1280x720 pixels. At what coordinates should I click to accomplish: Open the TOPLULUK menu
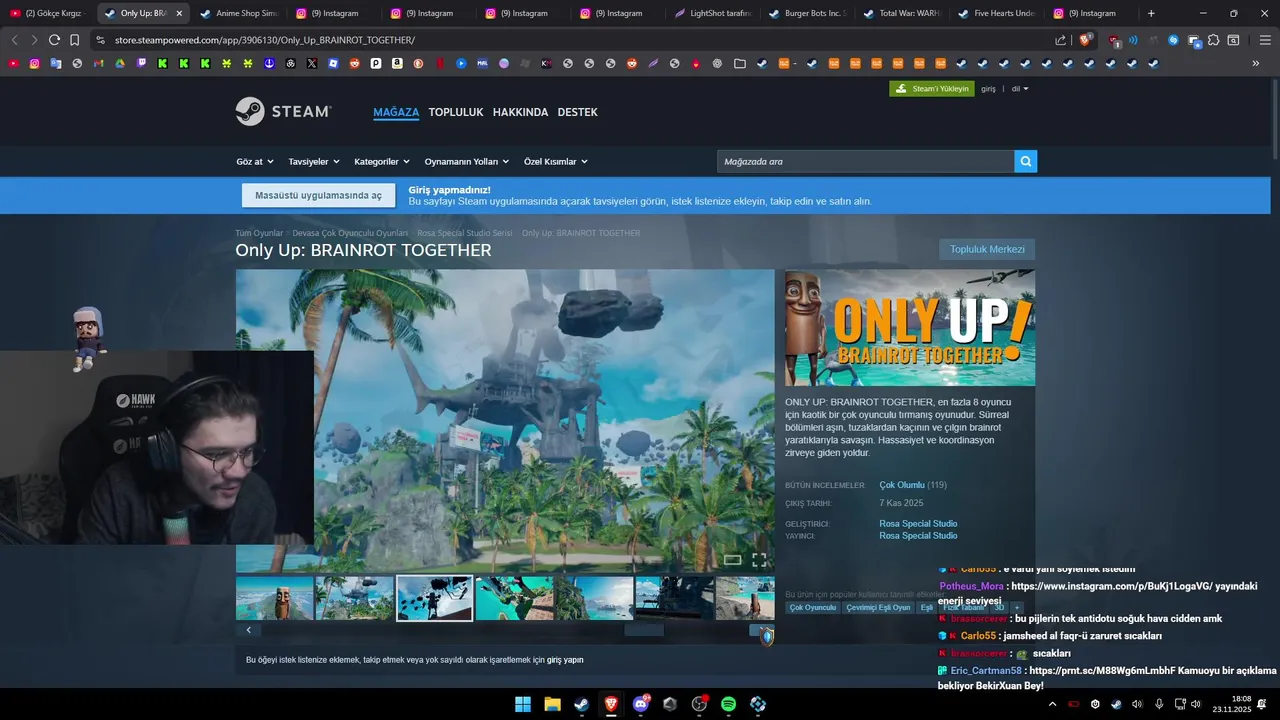point(456,112)
